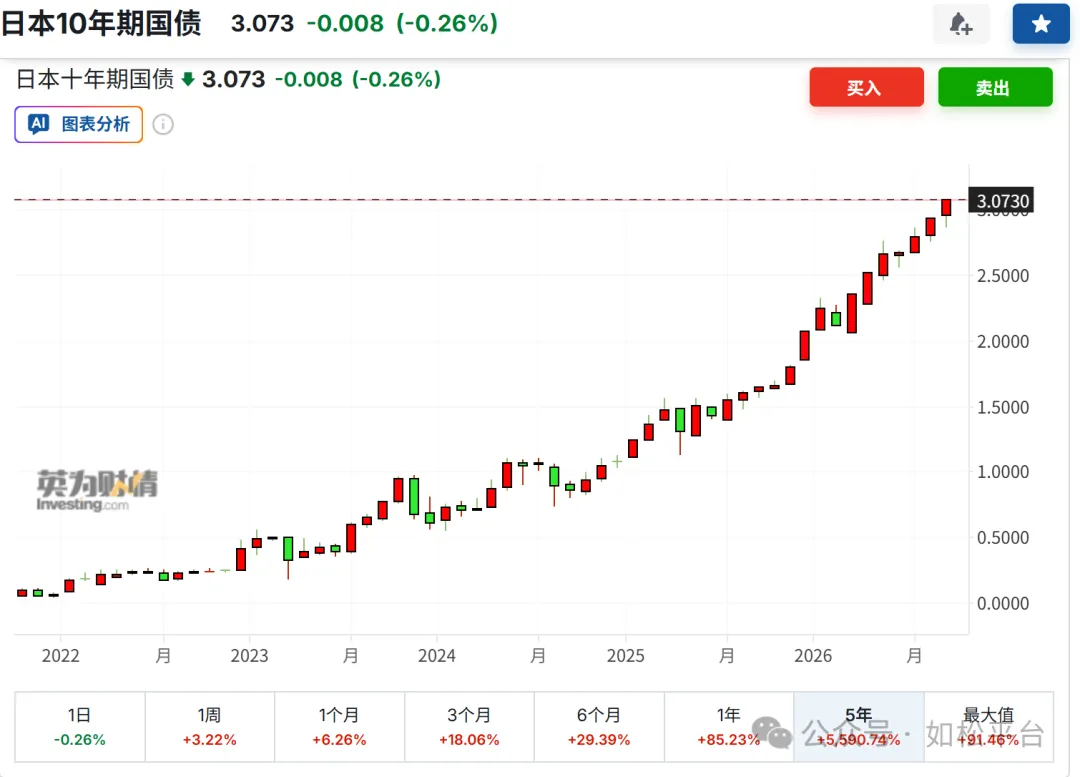Viewport: 1080px width, 777px height.
Task: Click the green 卖出 button
Action: click(x=995, y=87)
